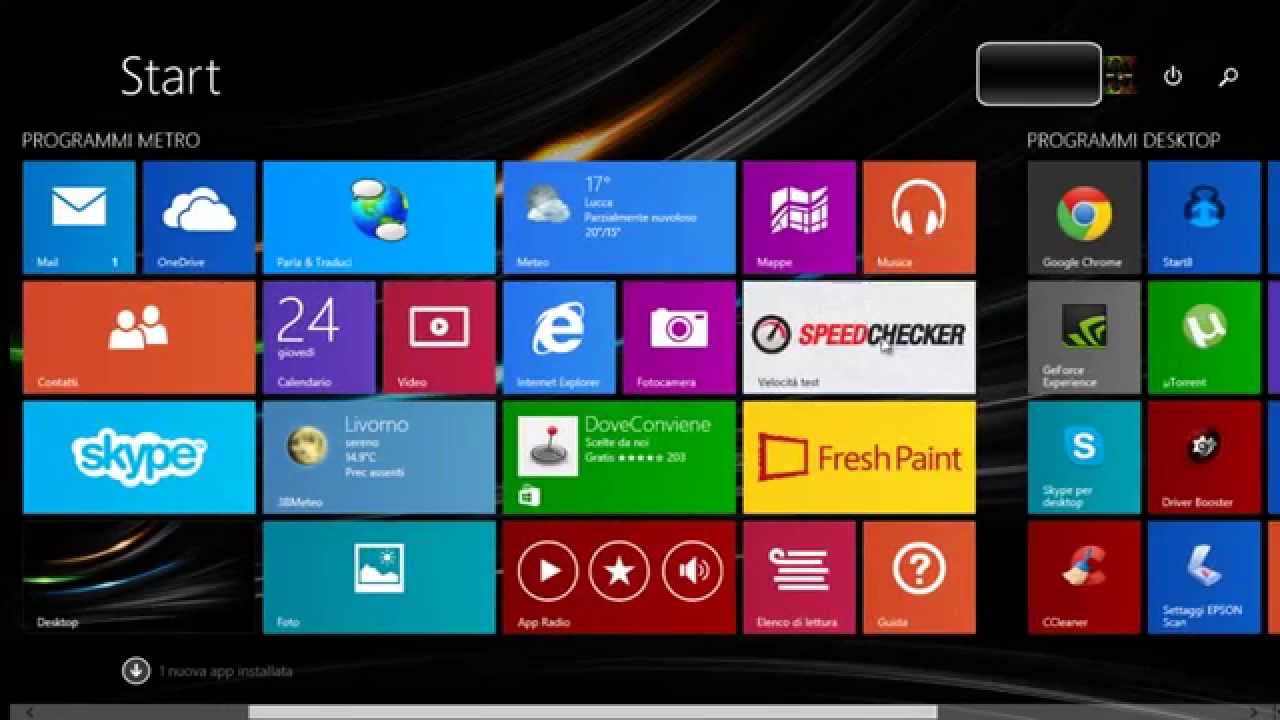The image size is (1280, 720).
Task: Open the Contatti people tile
Action: coord(139,338)
